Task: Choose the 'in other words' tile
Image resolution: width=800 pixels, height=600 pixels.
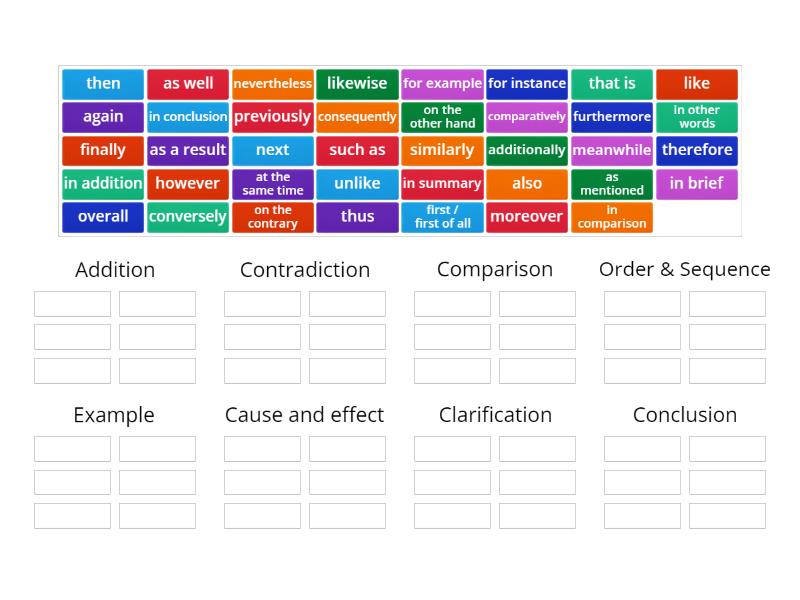Action: pos(697,117)
